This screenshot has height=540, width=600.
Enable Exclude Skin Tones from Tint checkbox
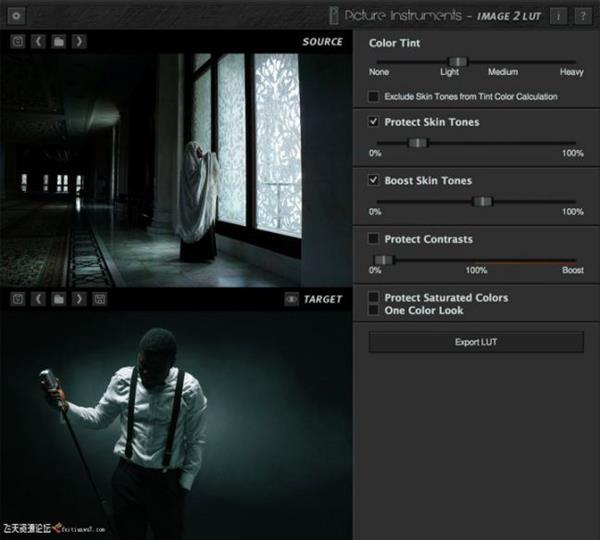[x=374, y=97]
